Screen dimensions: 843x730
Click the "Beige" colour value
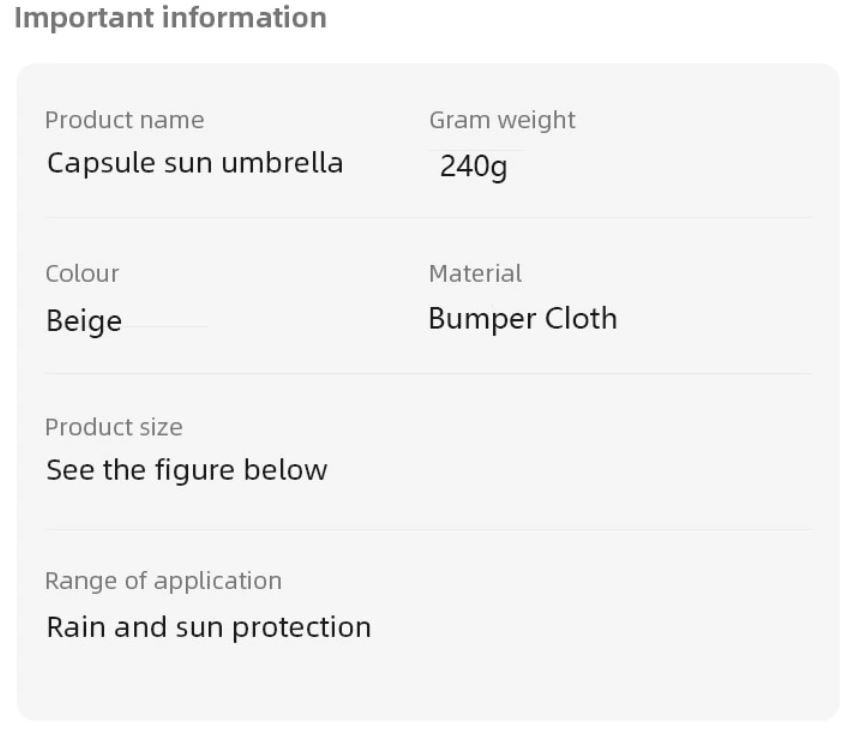tap(84, 321)
